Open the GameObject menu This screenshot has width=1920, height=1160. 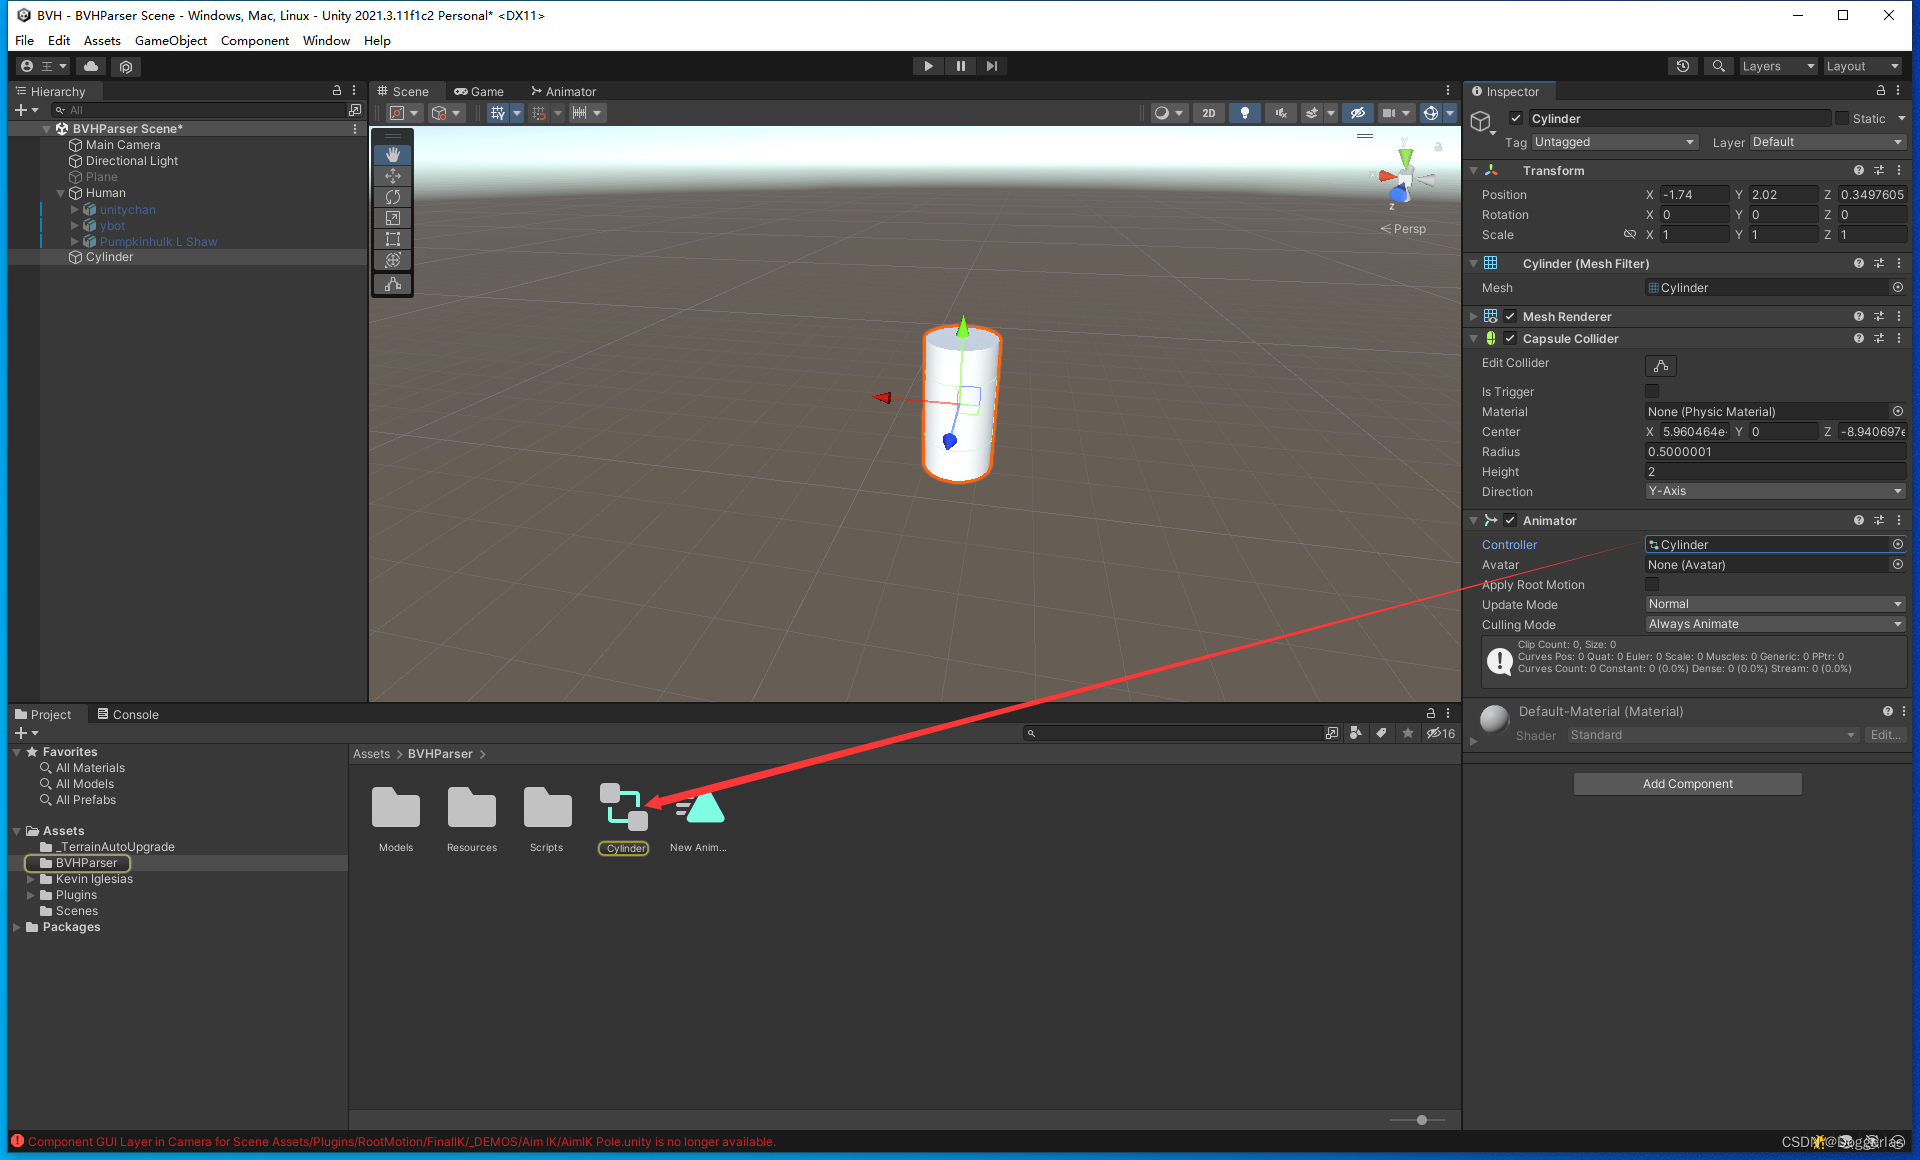(x=170, y=41)
